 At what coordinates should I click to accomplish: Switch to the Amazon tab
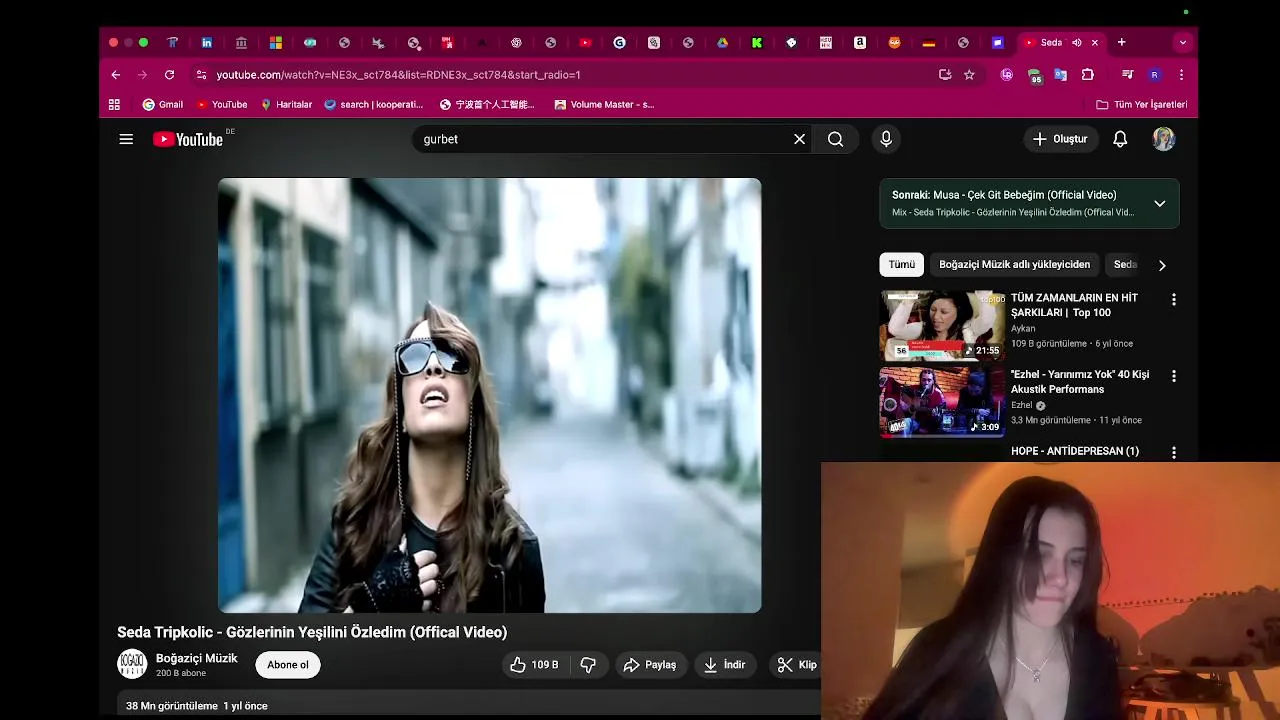pos(860,42)
